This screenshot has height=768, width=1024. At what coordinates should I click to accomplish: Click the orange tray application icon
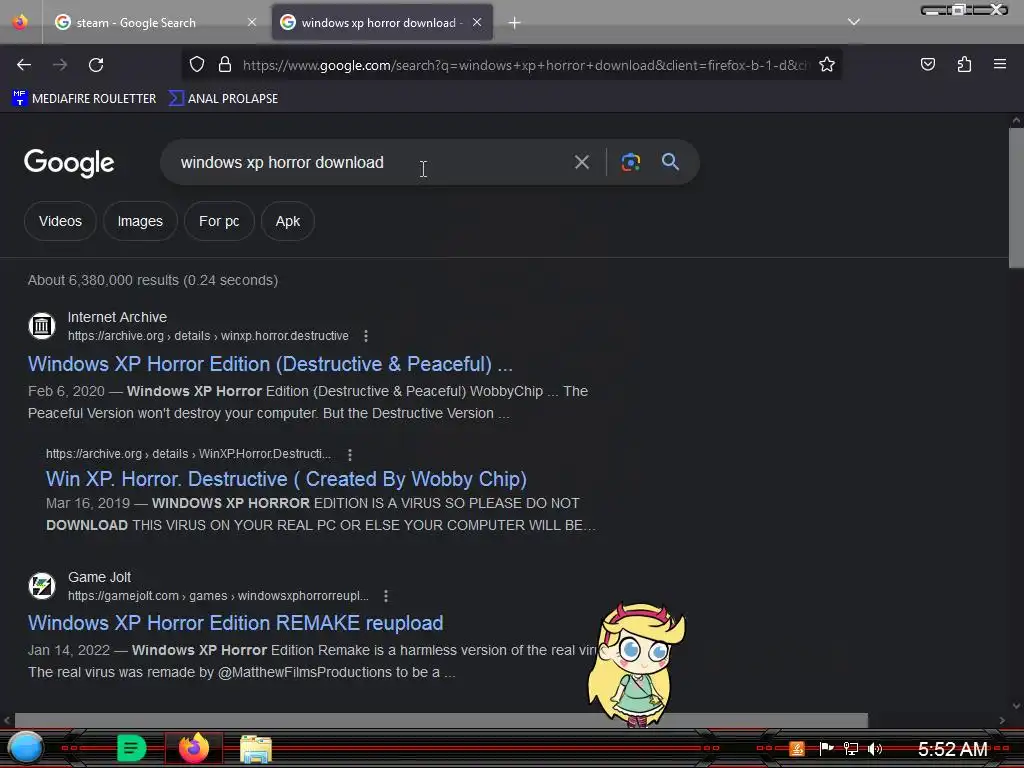pos(797,748)
